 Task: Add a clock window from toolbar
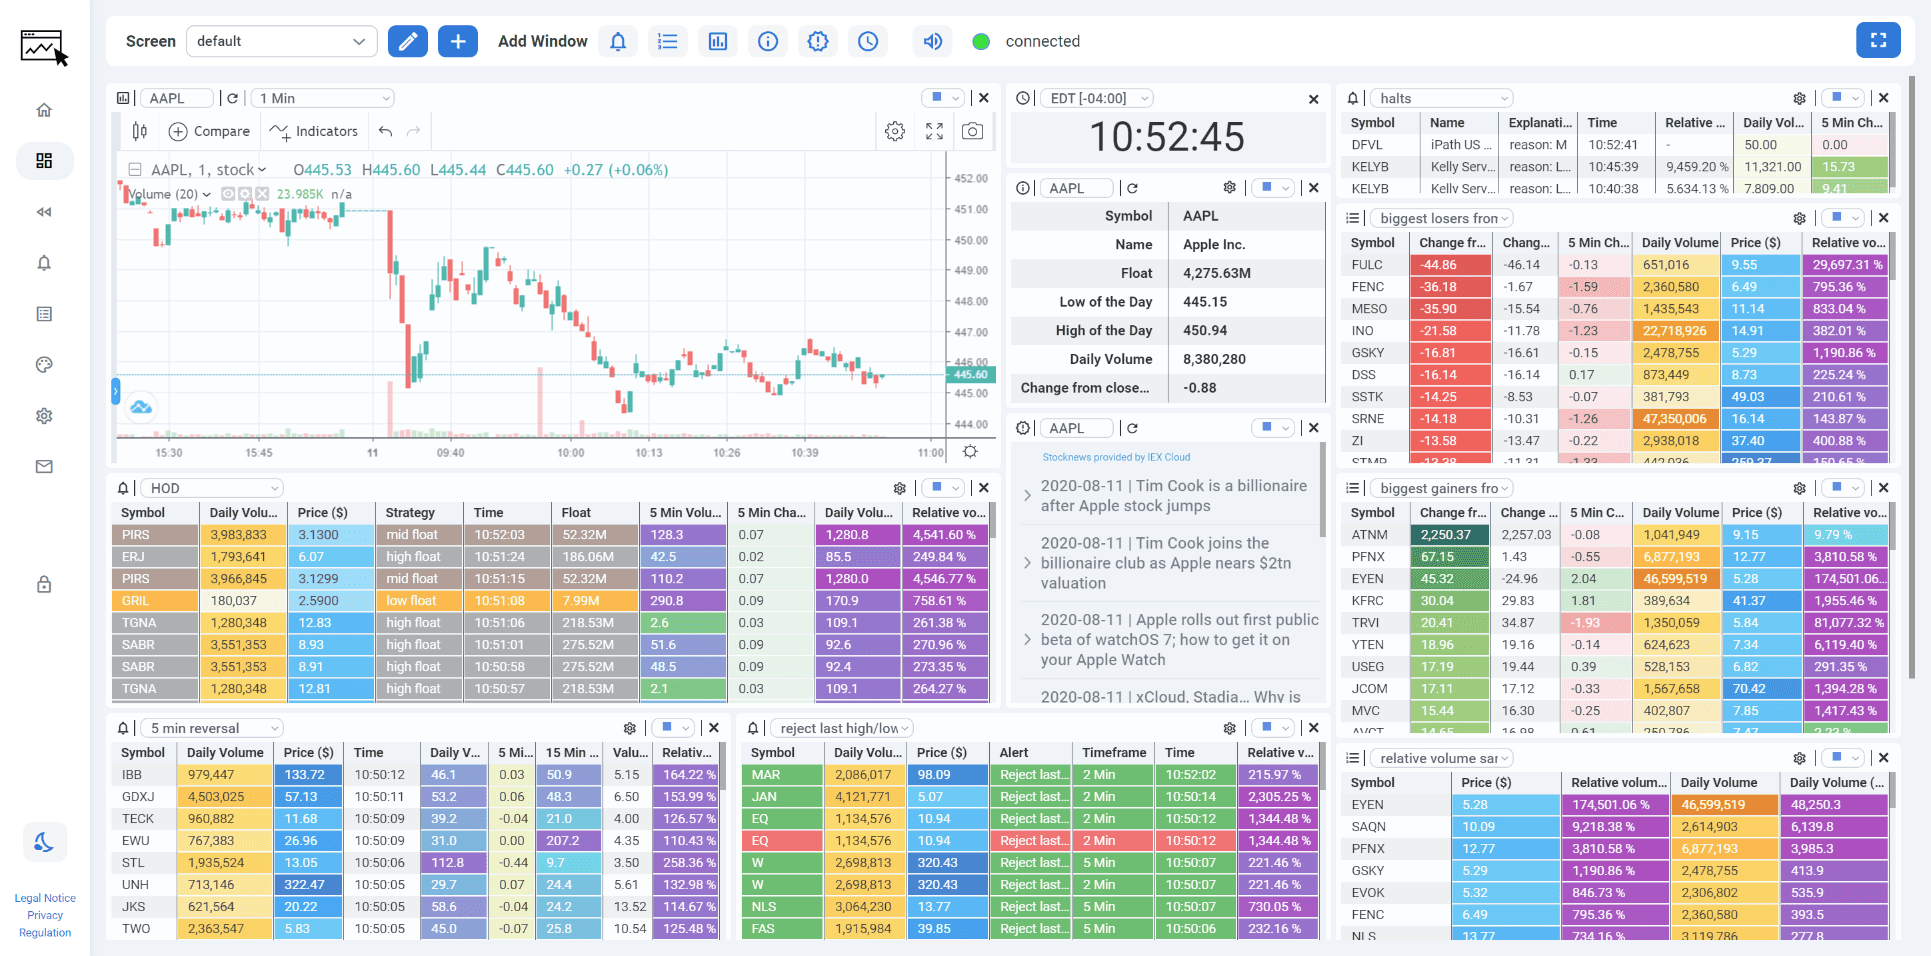[x=868, y=41]
